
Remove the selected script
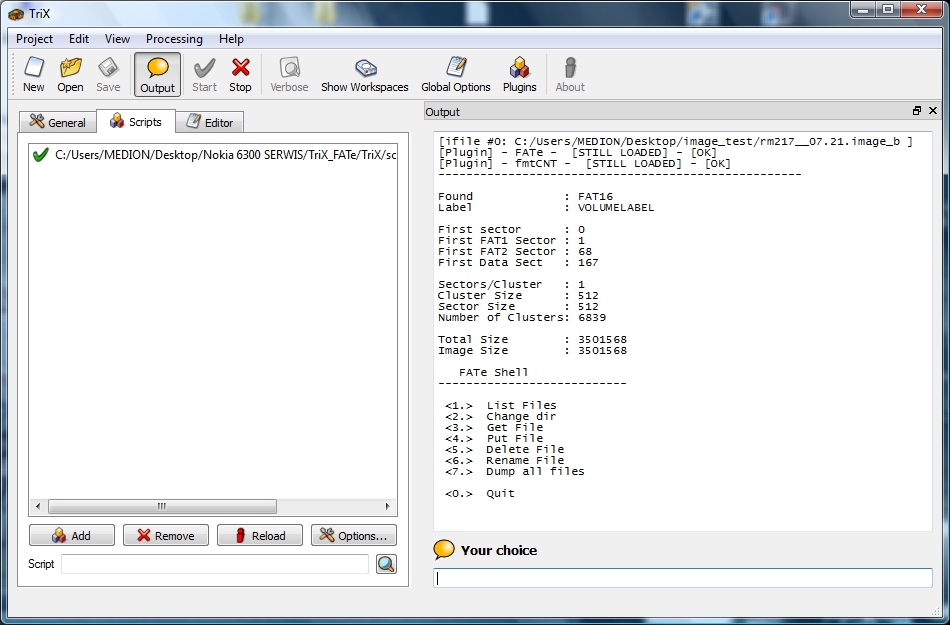[165, 535]
